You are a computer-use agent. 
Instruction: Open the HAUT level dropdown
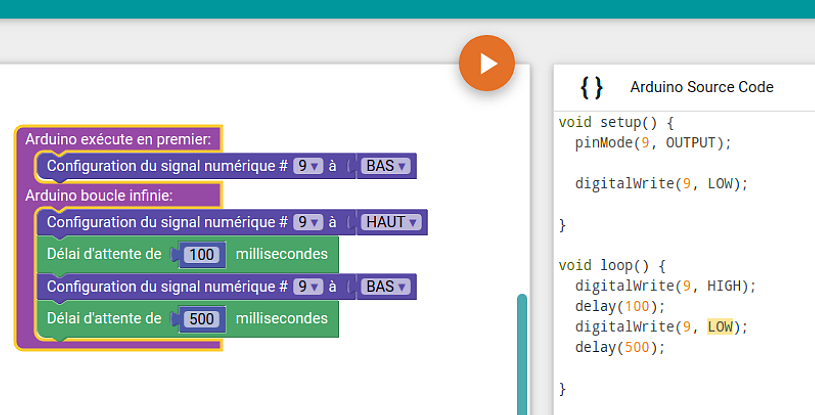click(391, 222)
